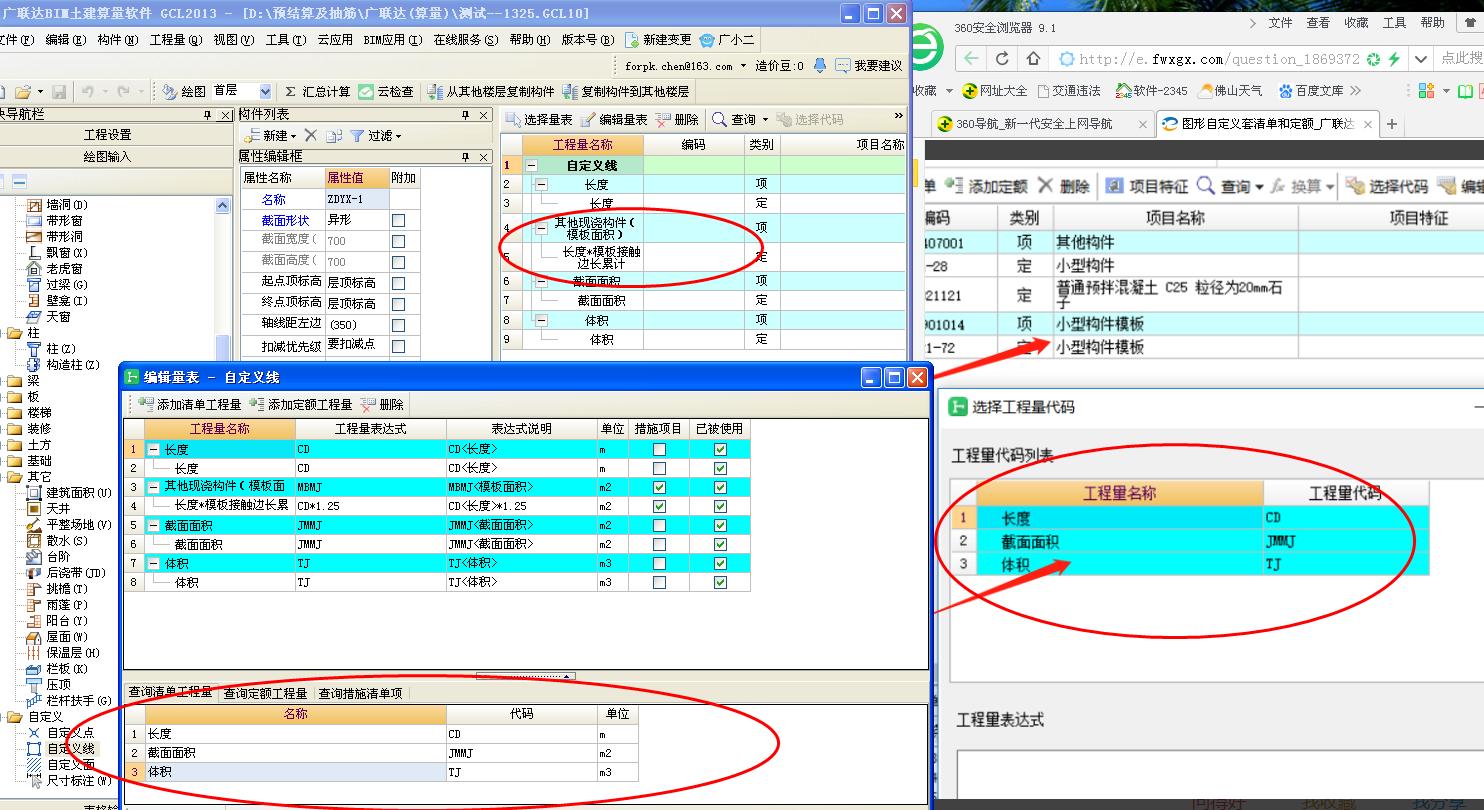The width and height of the screenshot is (1484, 810).
Task: Click the notification bell beside 造价豆
Action: click(x=820, y=65)
